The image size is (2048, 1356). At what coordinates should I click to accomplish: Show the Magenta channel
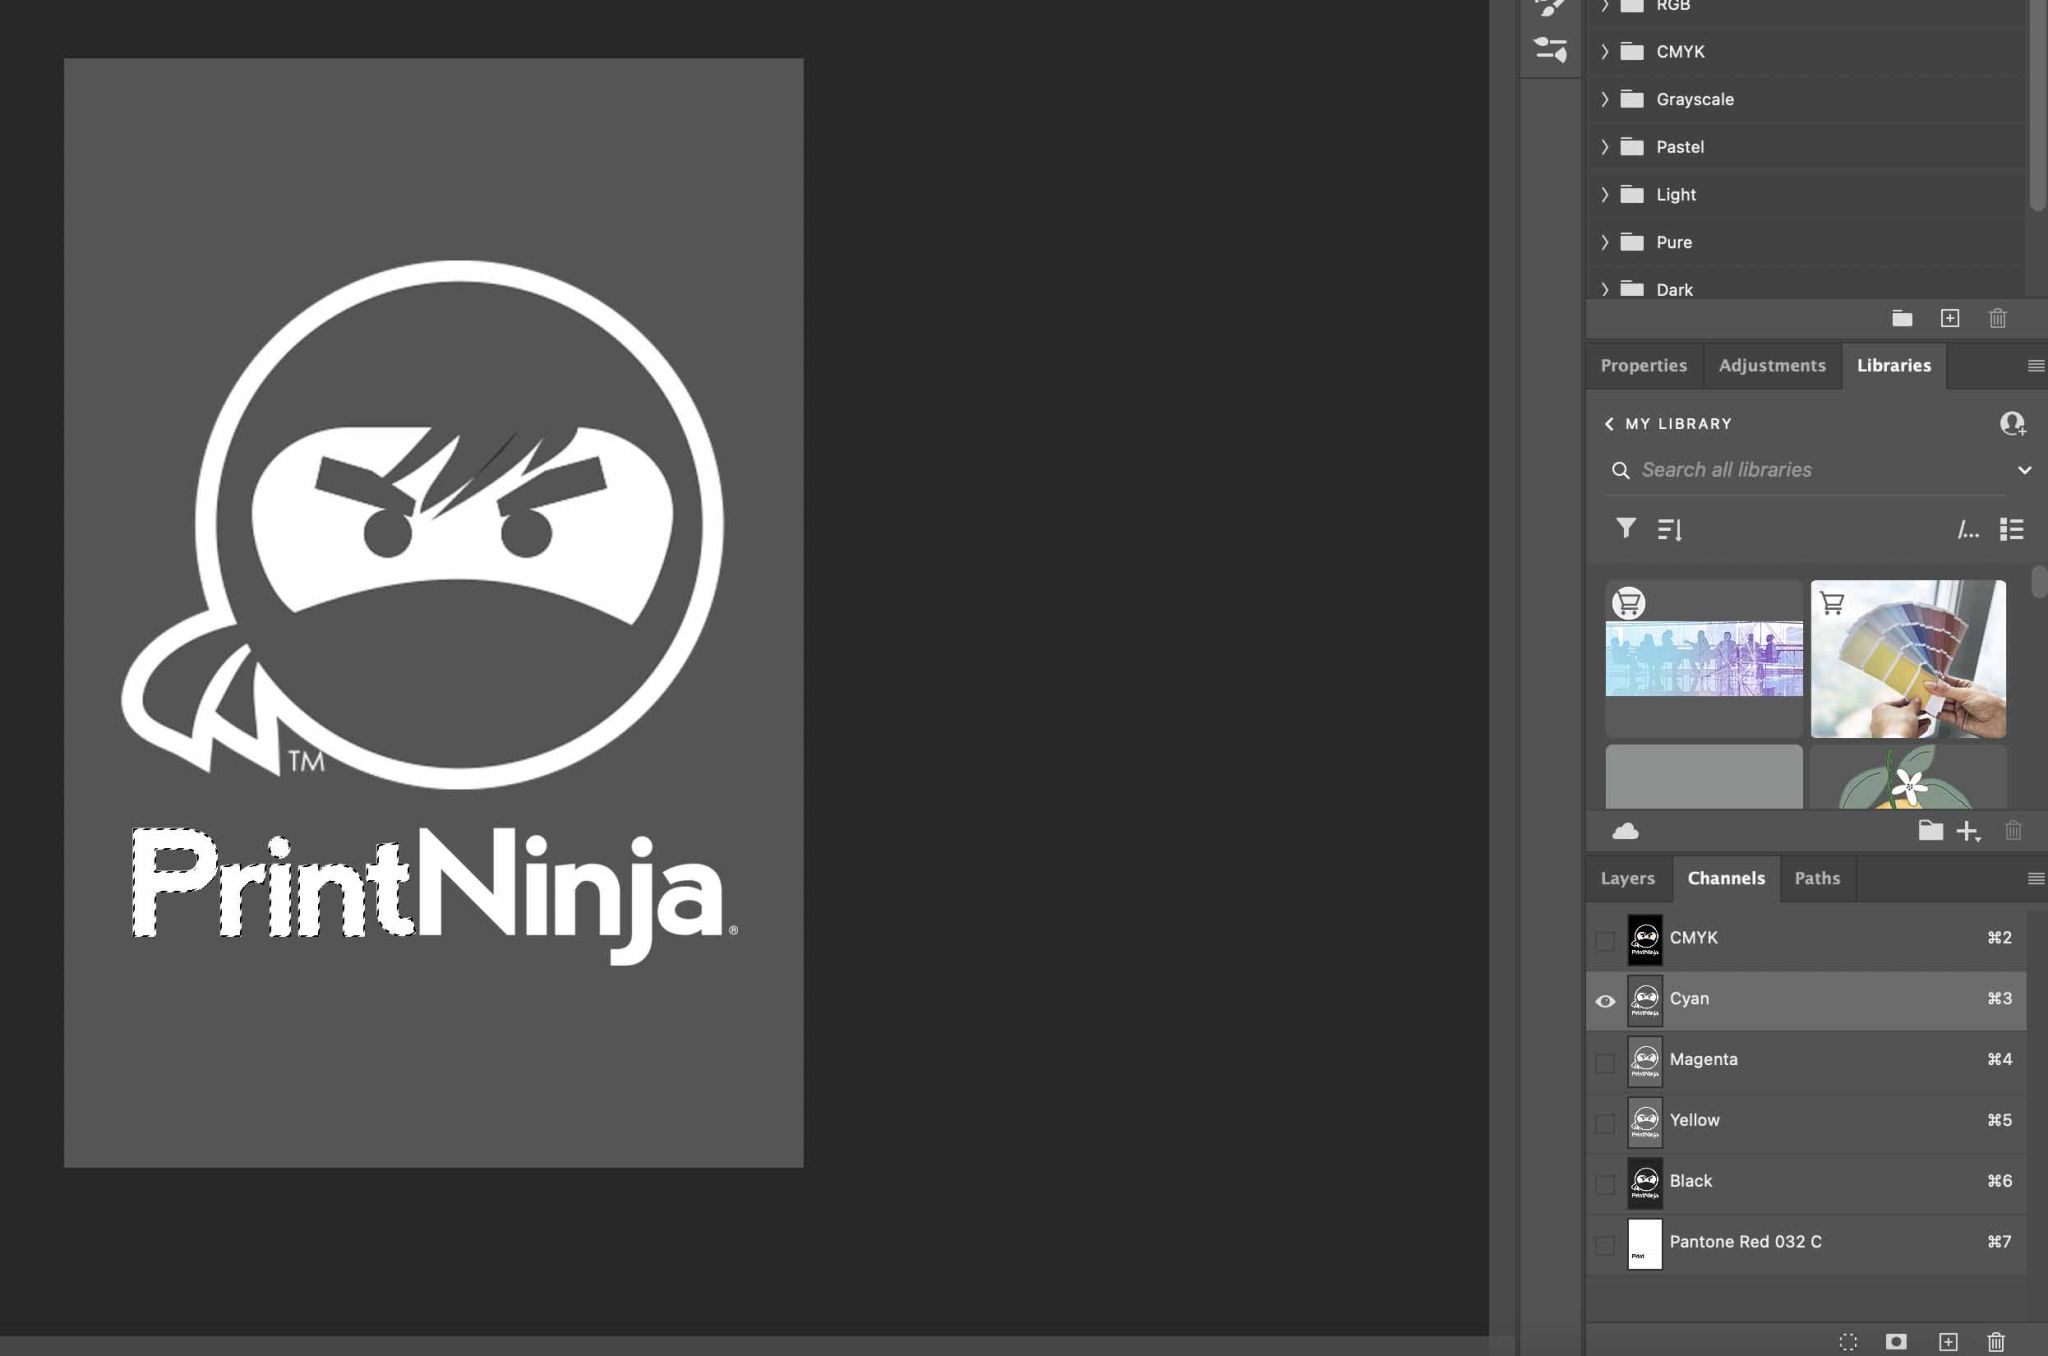(x=1606, y=1062)
